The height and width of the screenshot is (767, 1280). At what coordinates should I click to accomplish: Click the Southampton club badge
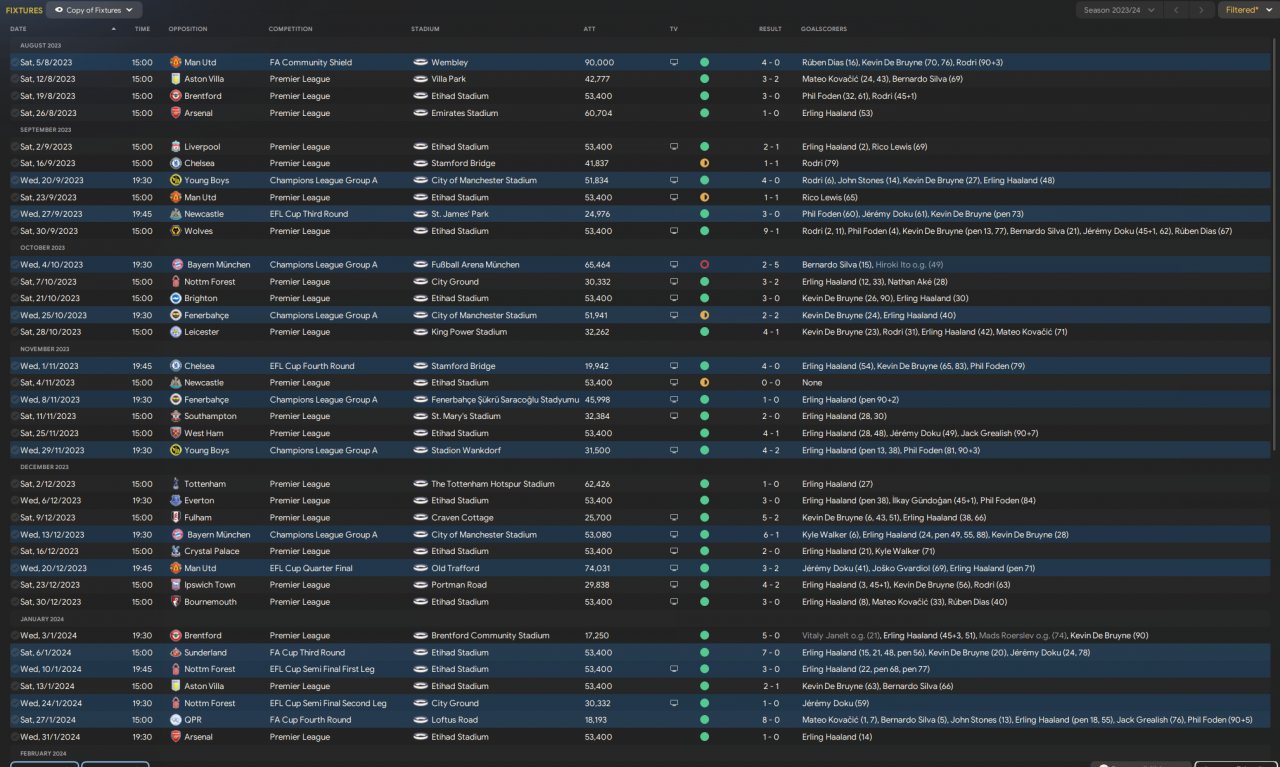(176, 416)
